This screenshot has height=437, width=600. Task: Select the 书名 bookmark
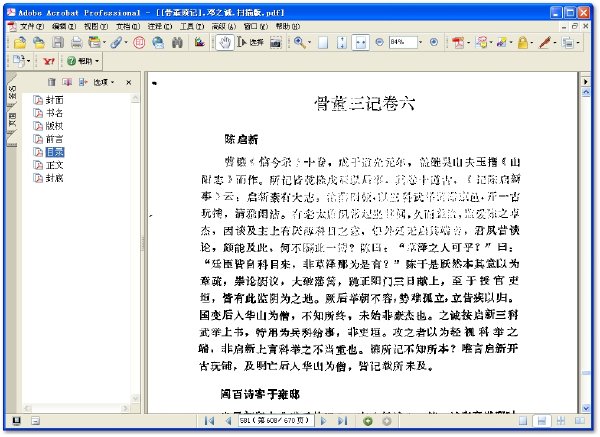pyautogui.click(x=54, y=113)
